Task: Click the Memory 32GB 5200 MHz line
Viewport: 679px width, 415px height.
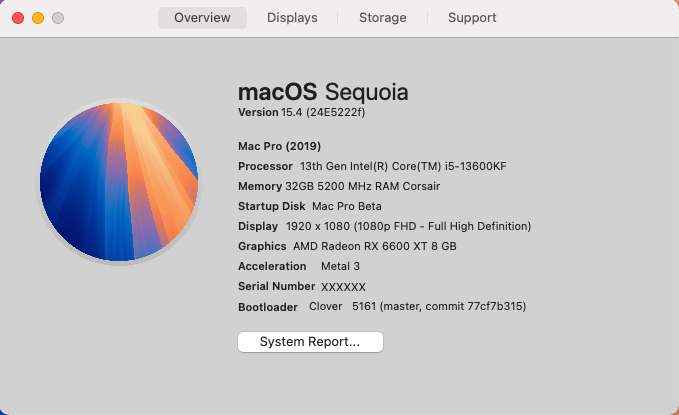Action: tap(339, 186)
